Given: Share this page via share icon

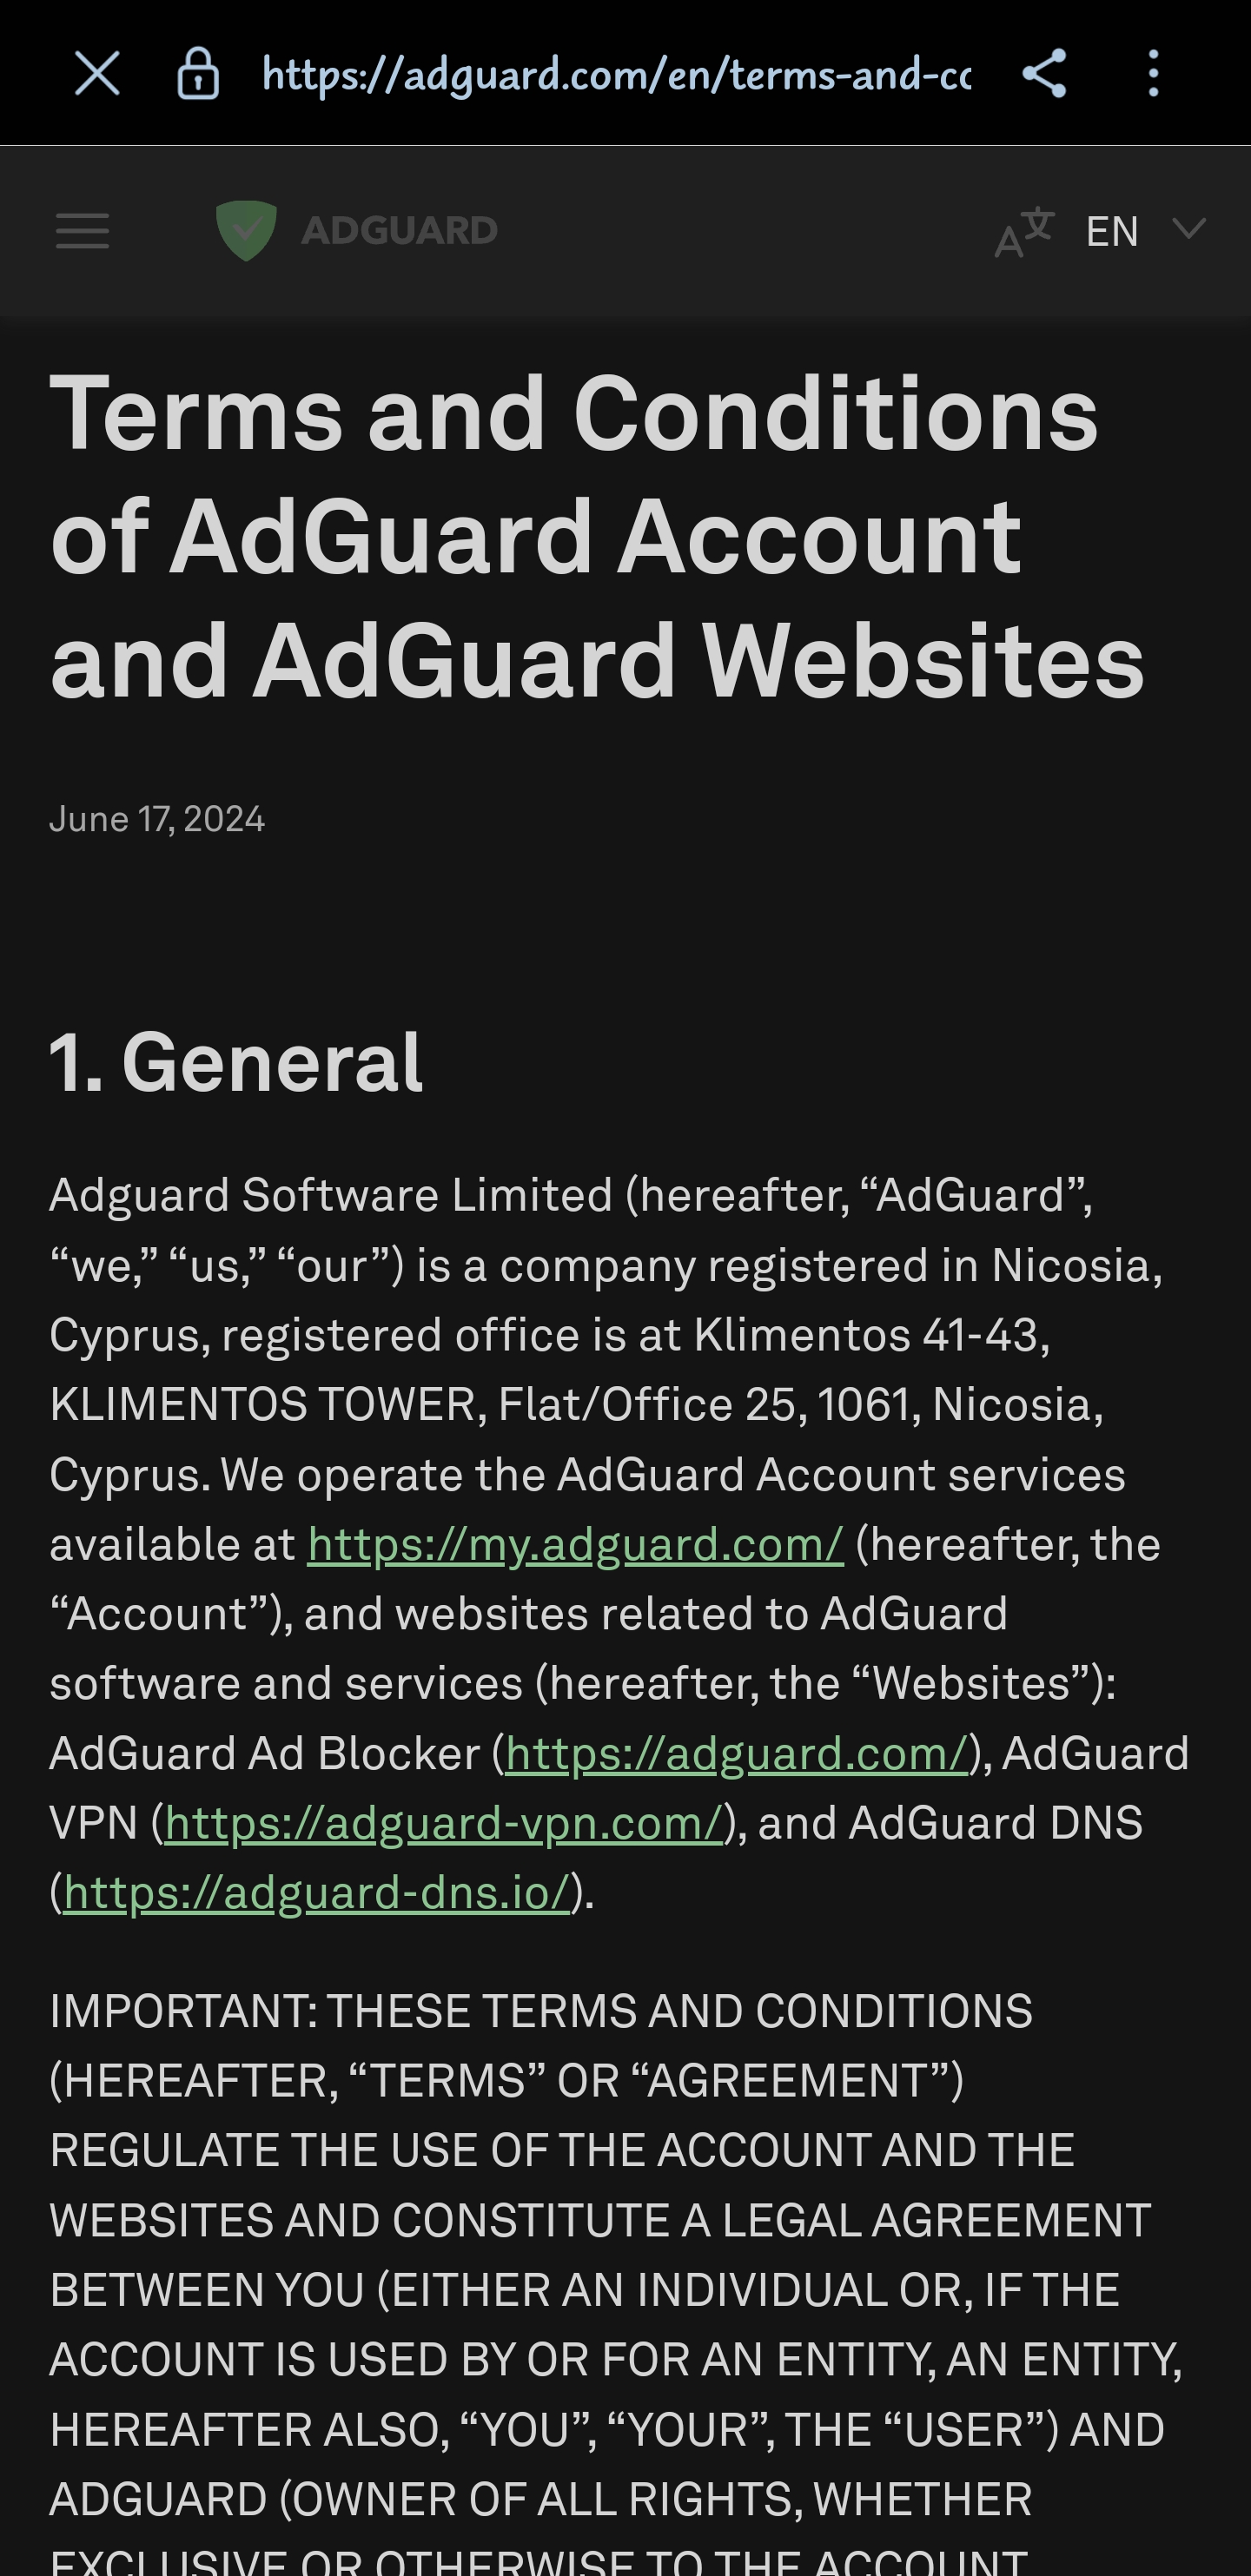Looking at the screenshot, I should click(x=1044, y=74).
